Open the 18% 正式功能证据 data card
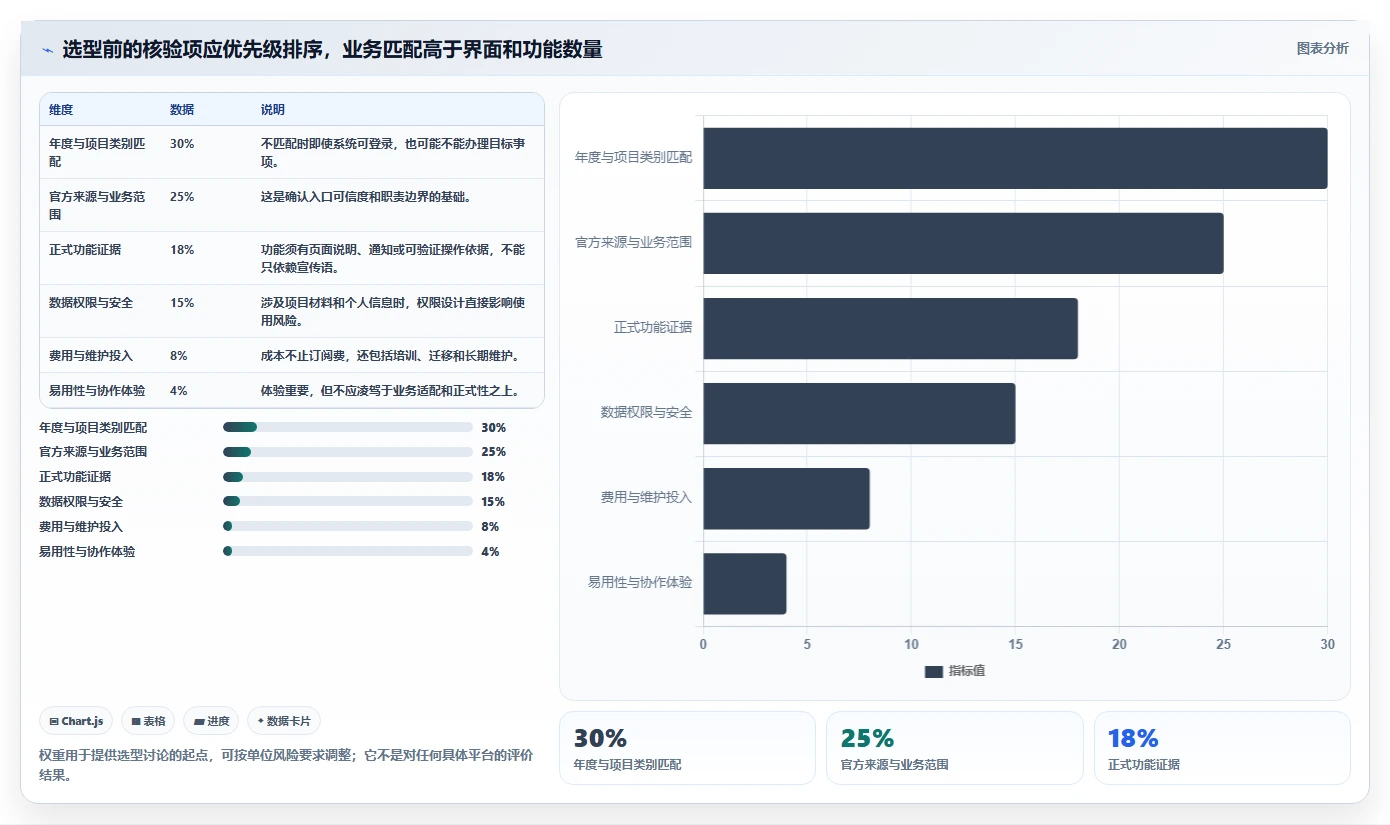The width and height of the screenshot is (1390, 825). [x=1222, y=748]
